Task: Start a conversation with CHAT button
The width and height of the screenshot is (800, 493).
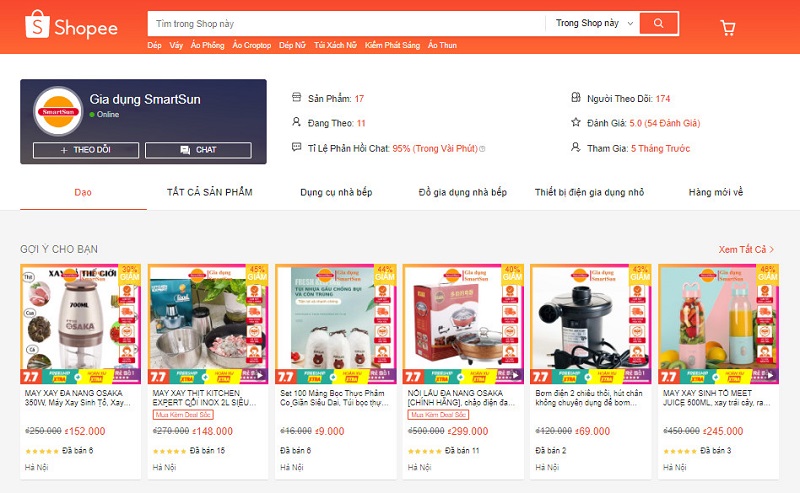Action: pos(198,150)
